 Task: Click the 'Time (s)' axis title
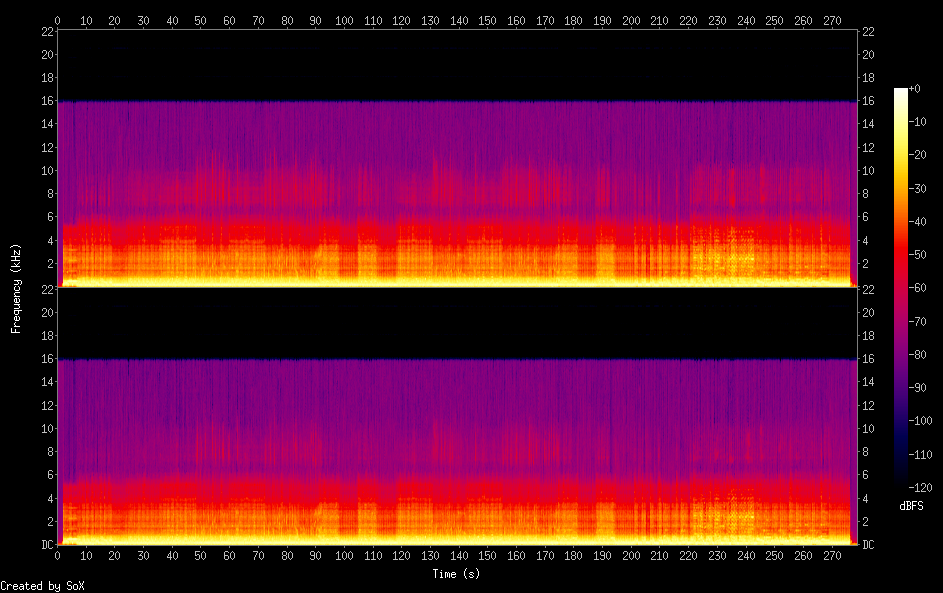click(x=456, y=574)
